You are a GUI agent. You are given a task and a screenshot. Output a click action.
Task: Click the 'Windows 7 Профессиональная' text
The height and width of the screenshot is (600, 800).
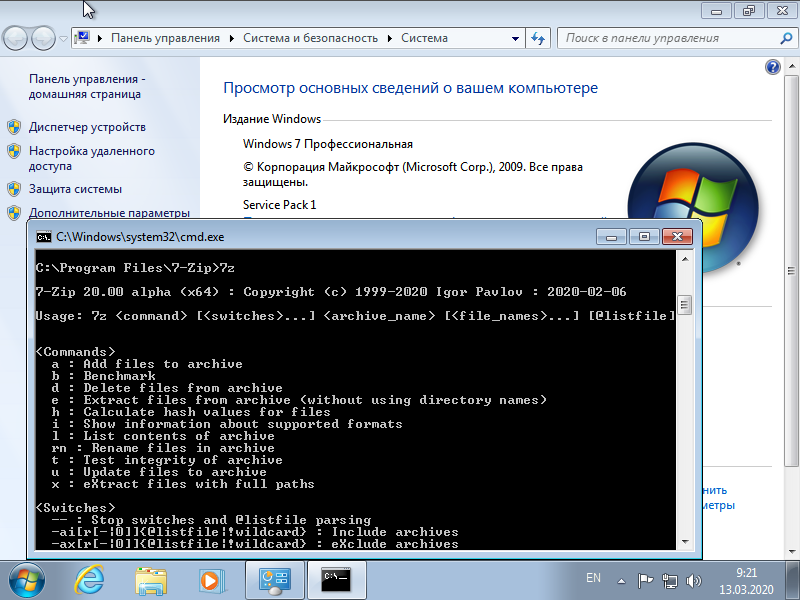[x=328, y=144]
